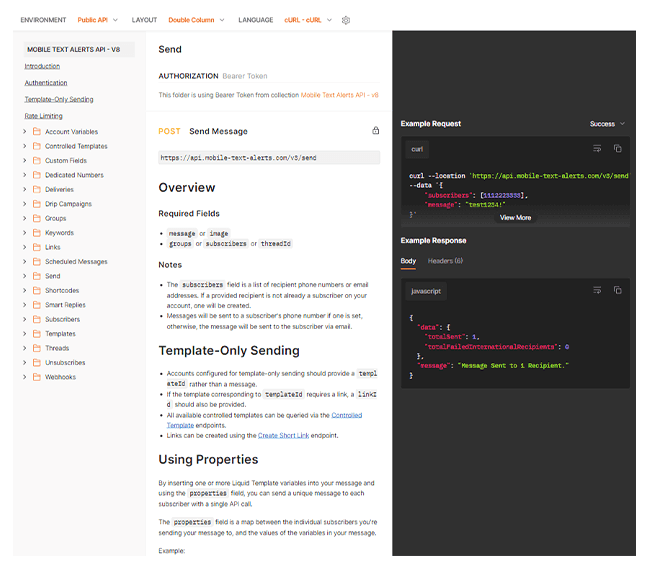This screenshot has height=569, width=649.
Task: Click the Templates folder icon
Action: tap(37, 334)
